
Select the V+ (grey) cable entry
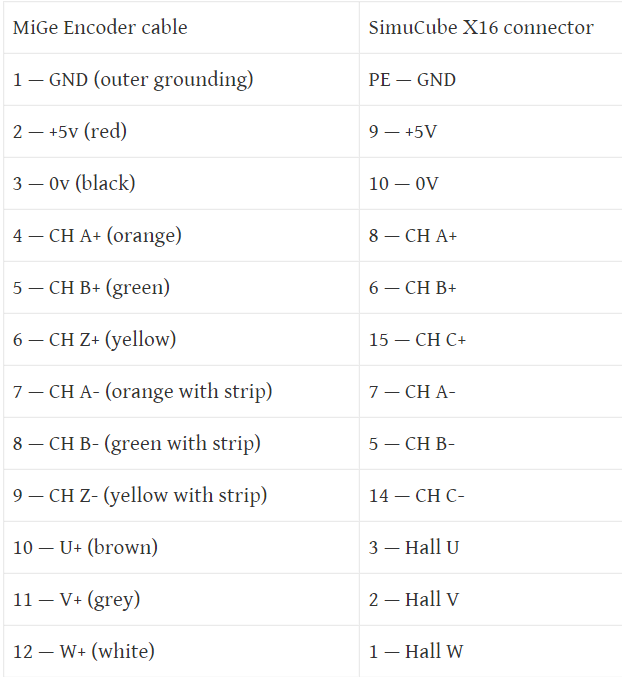point(181,600)
